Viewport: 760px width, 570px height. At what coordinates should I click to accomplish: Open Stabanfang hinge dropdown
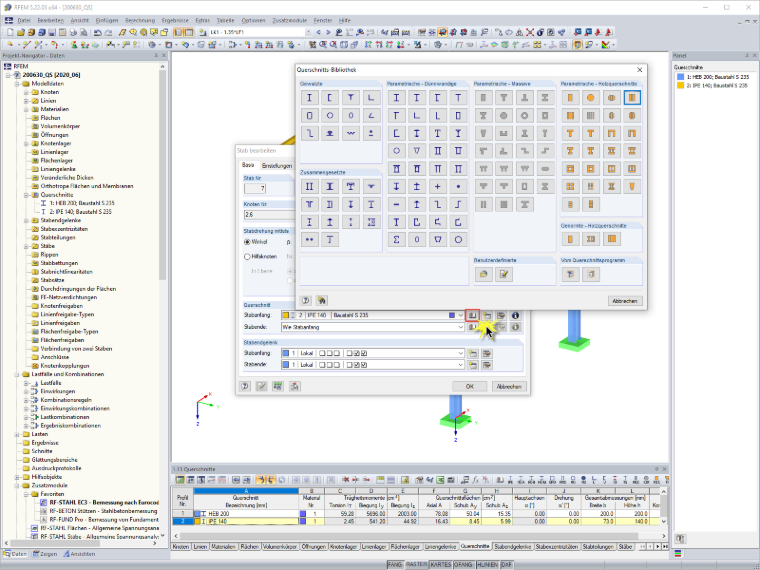click(460, 353)
